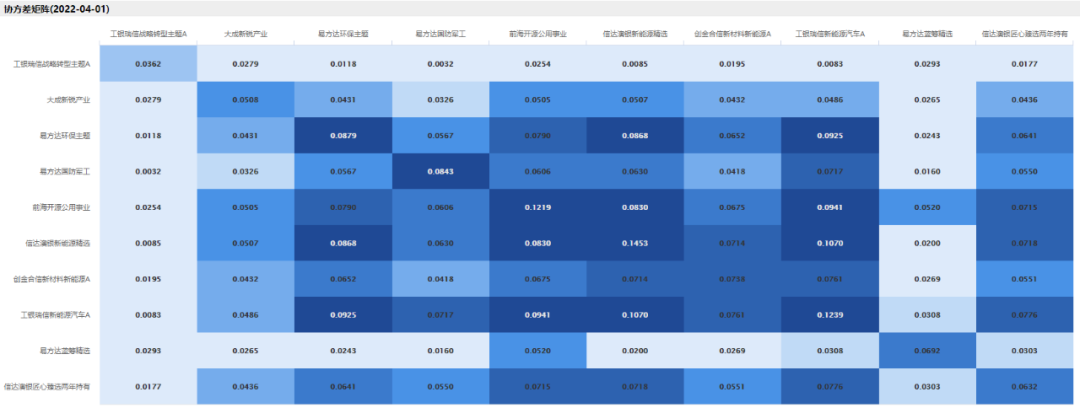Viewport: 1080px width, 408px height.
Task: Click 0.0761 in the 创金合信新材料新能源A row
Action: (x=829, y=278)
